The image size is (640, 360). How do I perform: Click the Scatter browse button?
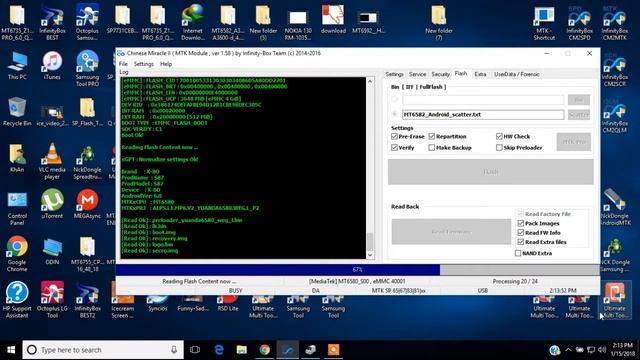click(578, 115)
